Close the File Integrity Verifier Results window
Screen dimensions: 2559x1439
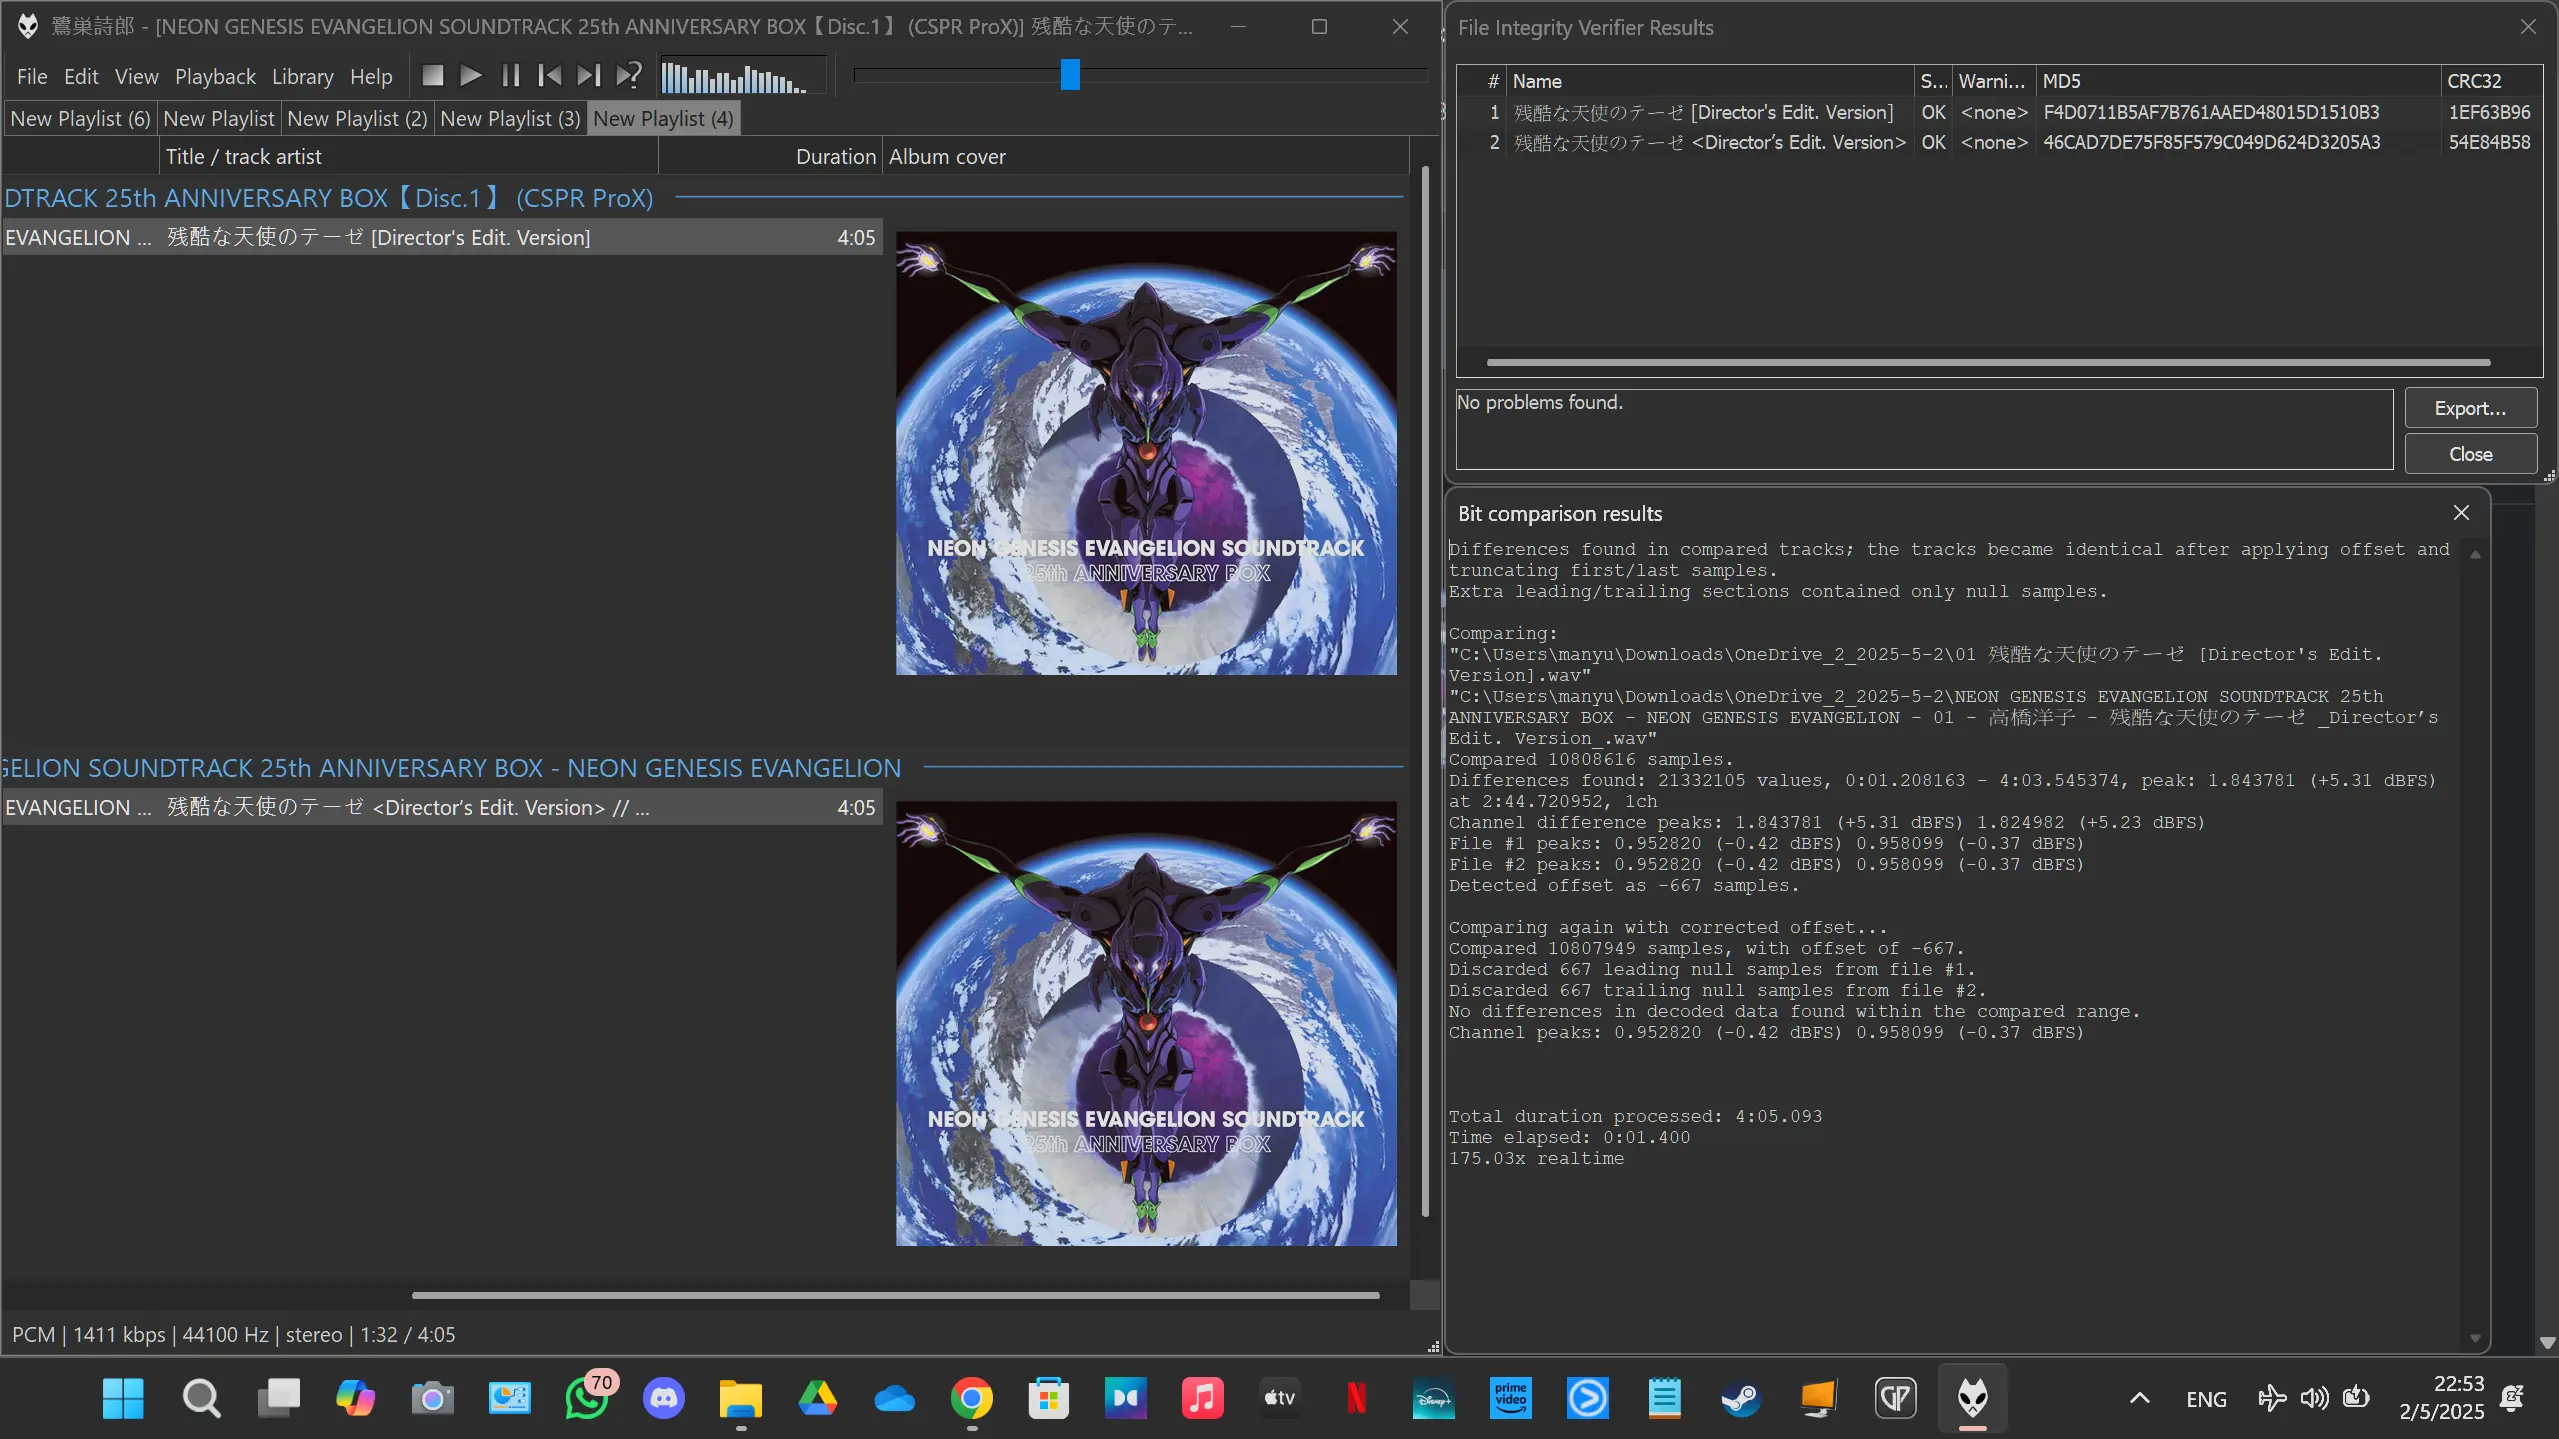click(x=2528, y=27)
